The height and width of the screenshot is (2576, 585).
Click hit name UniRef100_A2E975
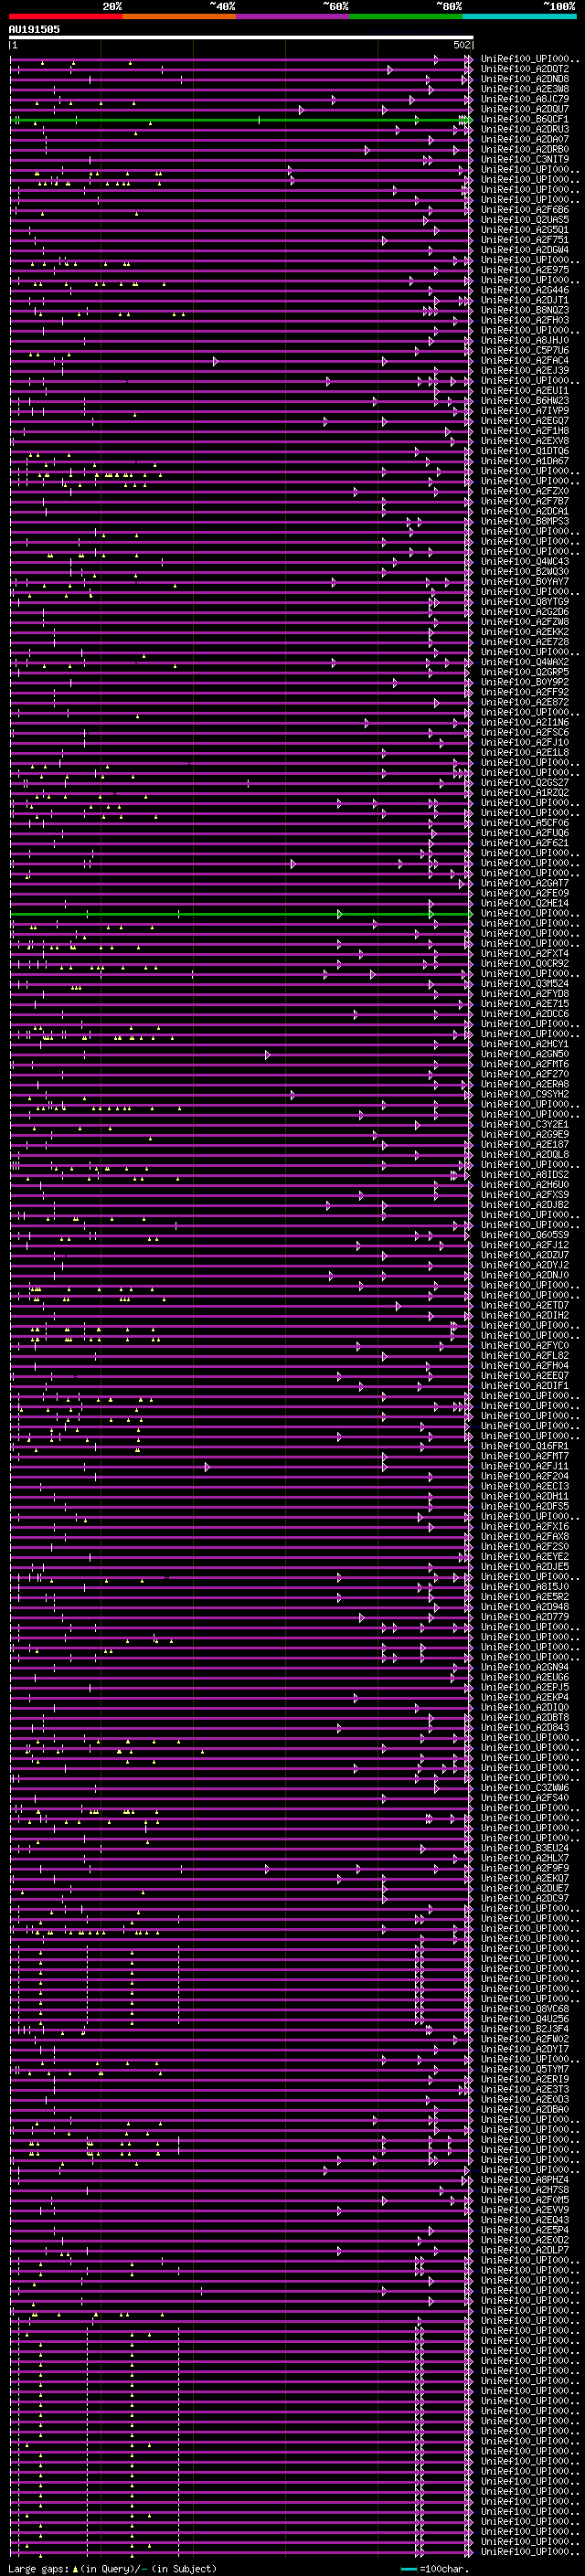pyautogui.click(x=525, y=270)
